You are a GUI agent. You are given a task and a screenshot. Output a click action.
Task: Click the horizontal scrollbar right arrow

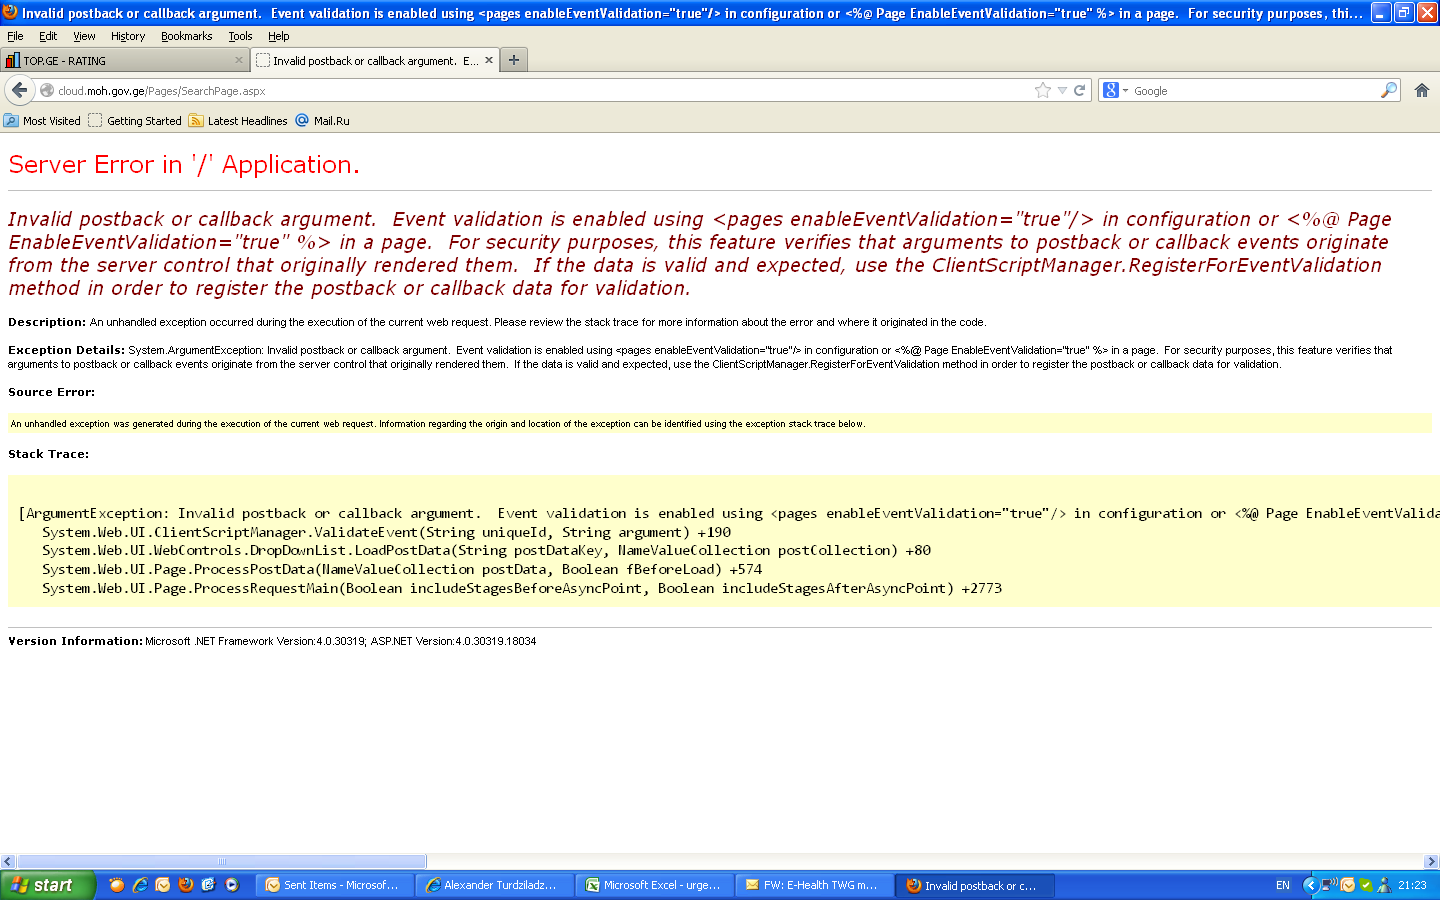click(x=1431, y=861)
